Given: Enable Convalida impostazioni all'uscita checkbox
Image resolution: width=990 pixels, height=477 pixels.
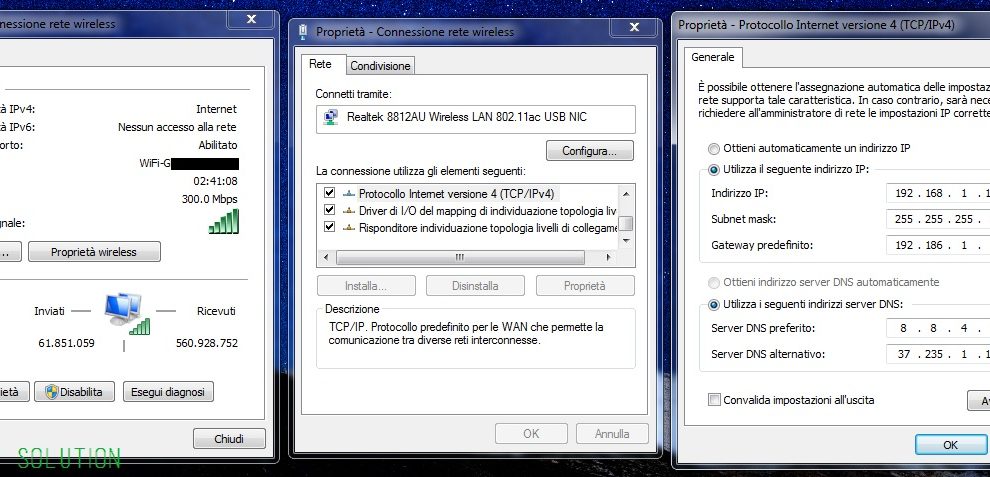Looking at the screenshot, I should pyautogui.click(x=714, y=399).
